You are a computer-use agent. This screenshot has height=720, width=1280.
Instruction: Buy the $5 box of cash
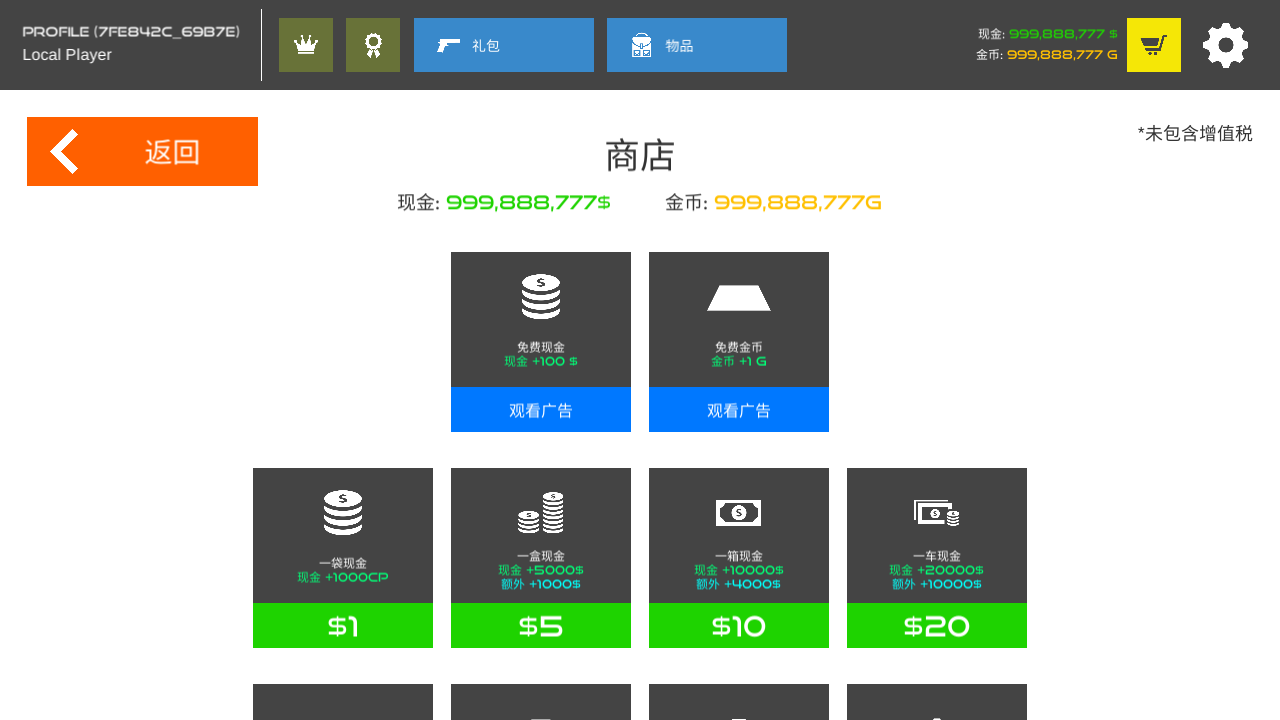pyautogui.click(x=540, y=625)
